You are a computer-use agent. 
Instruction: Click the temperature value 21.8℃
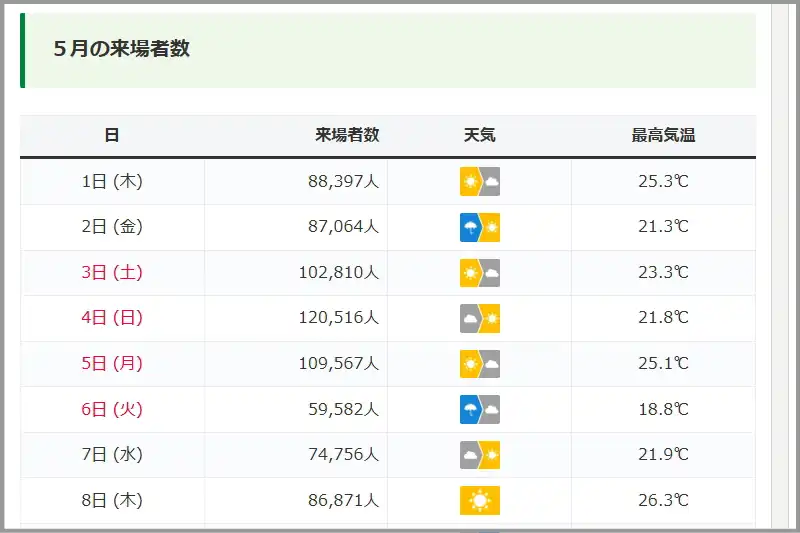point(663,318)
